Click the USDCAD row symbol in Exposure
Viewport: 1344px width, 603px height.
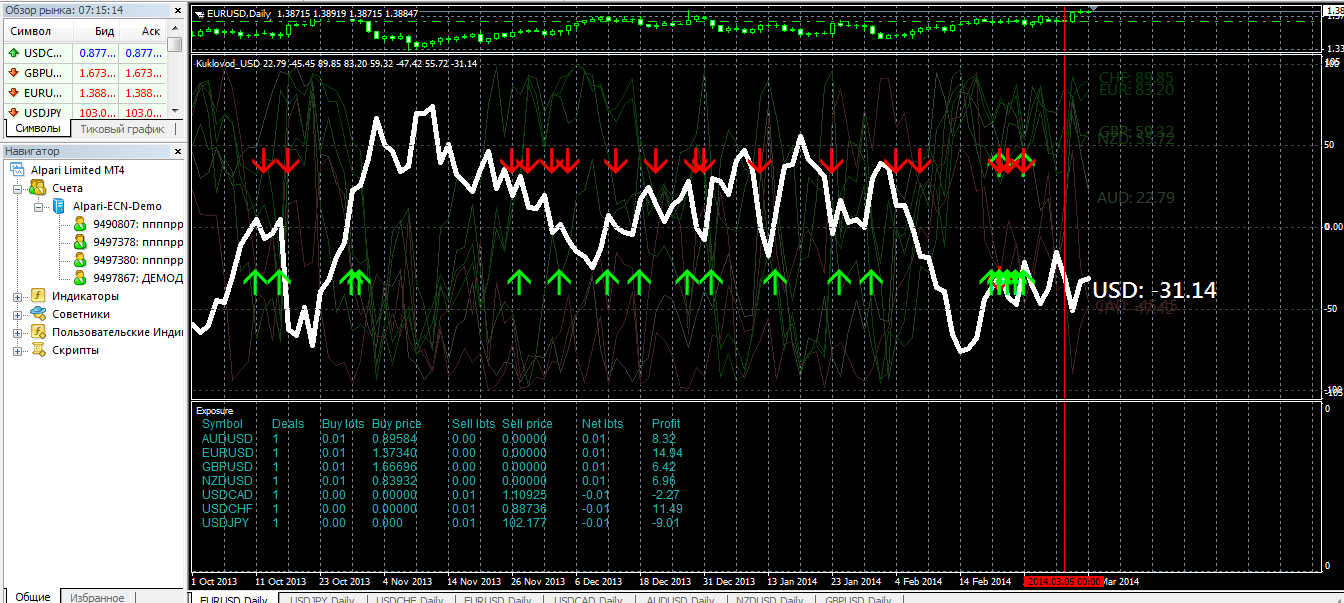[x=228, y=494]
